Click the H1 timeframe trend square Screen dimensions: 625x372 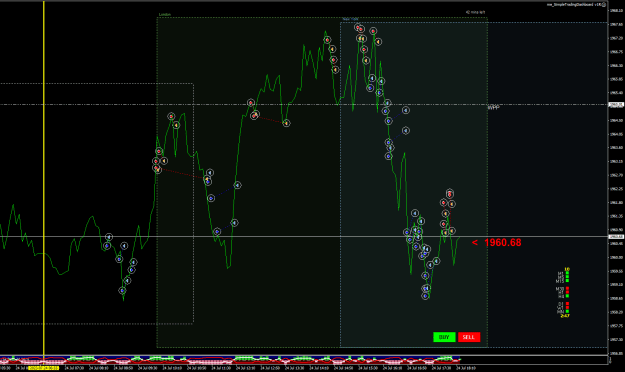click(567, 292)
